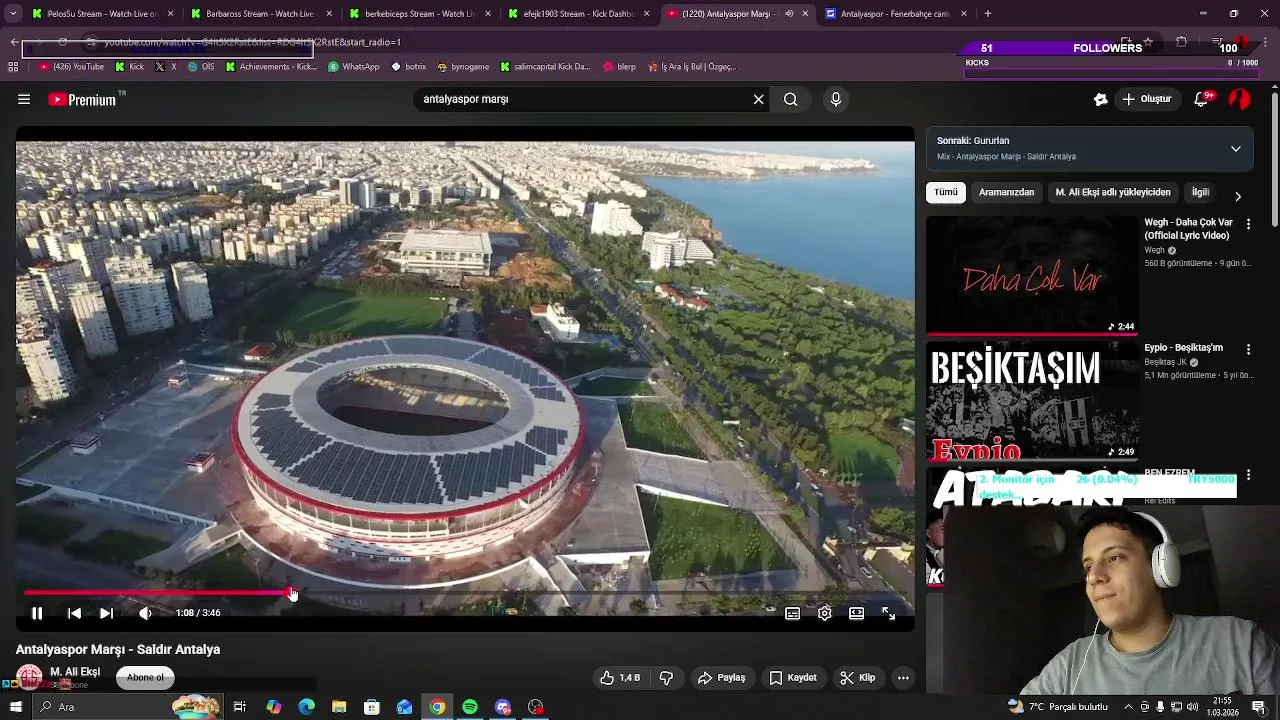Launch Microsoft Edge from taskbar
This screenshot has width=1280, height=720.
(x=306, y=707)
